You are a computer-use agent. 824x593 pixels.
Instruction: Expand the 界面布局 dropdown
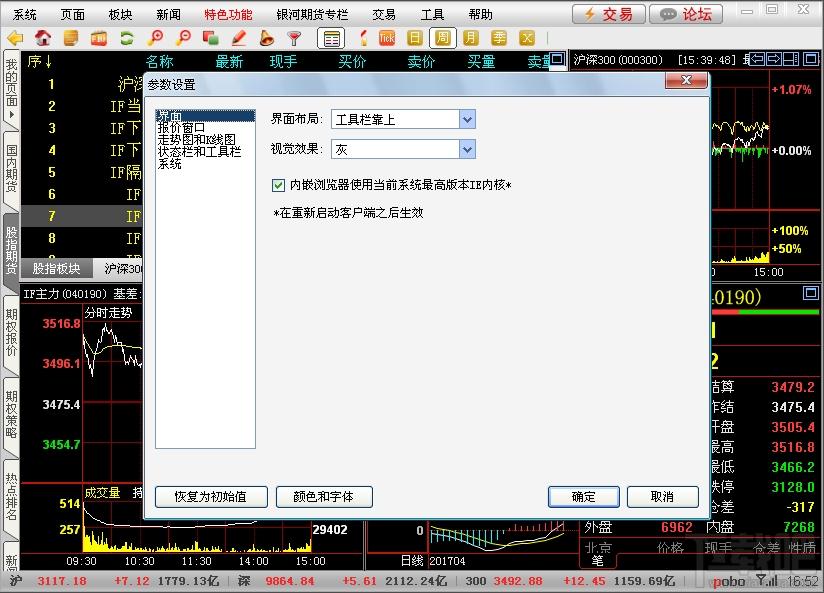coord(467,120)
